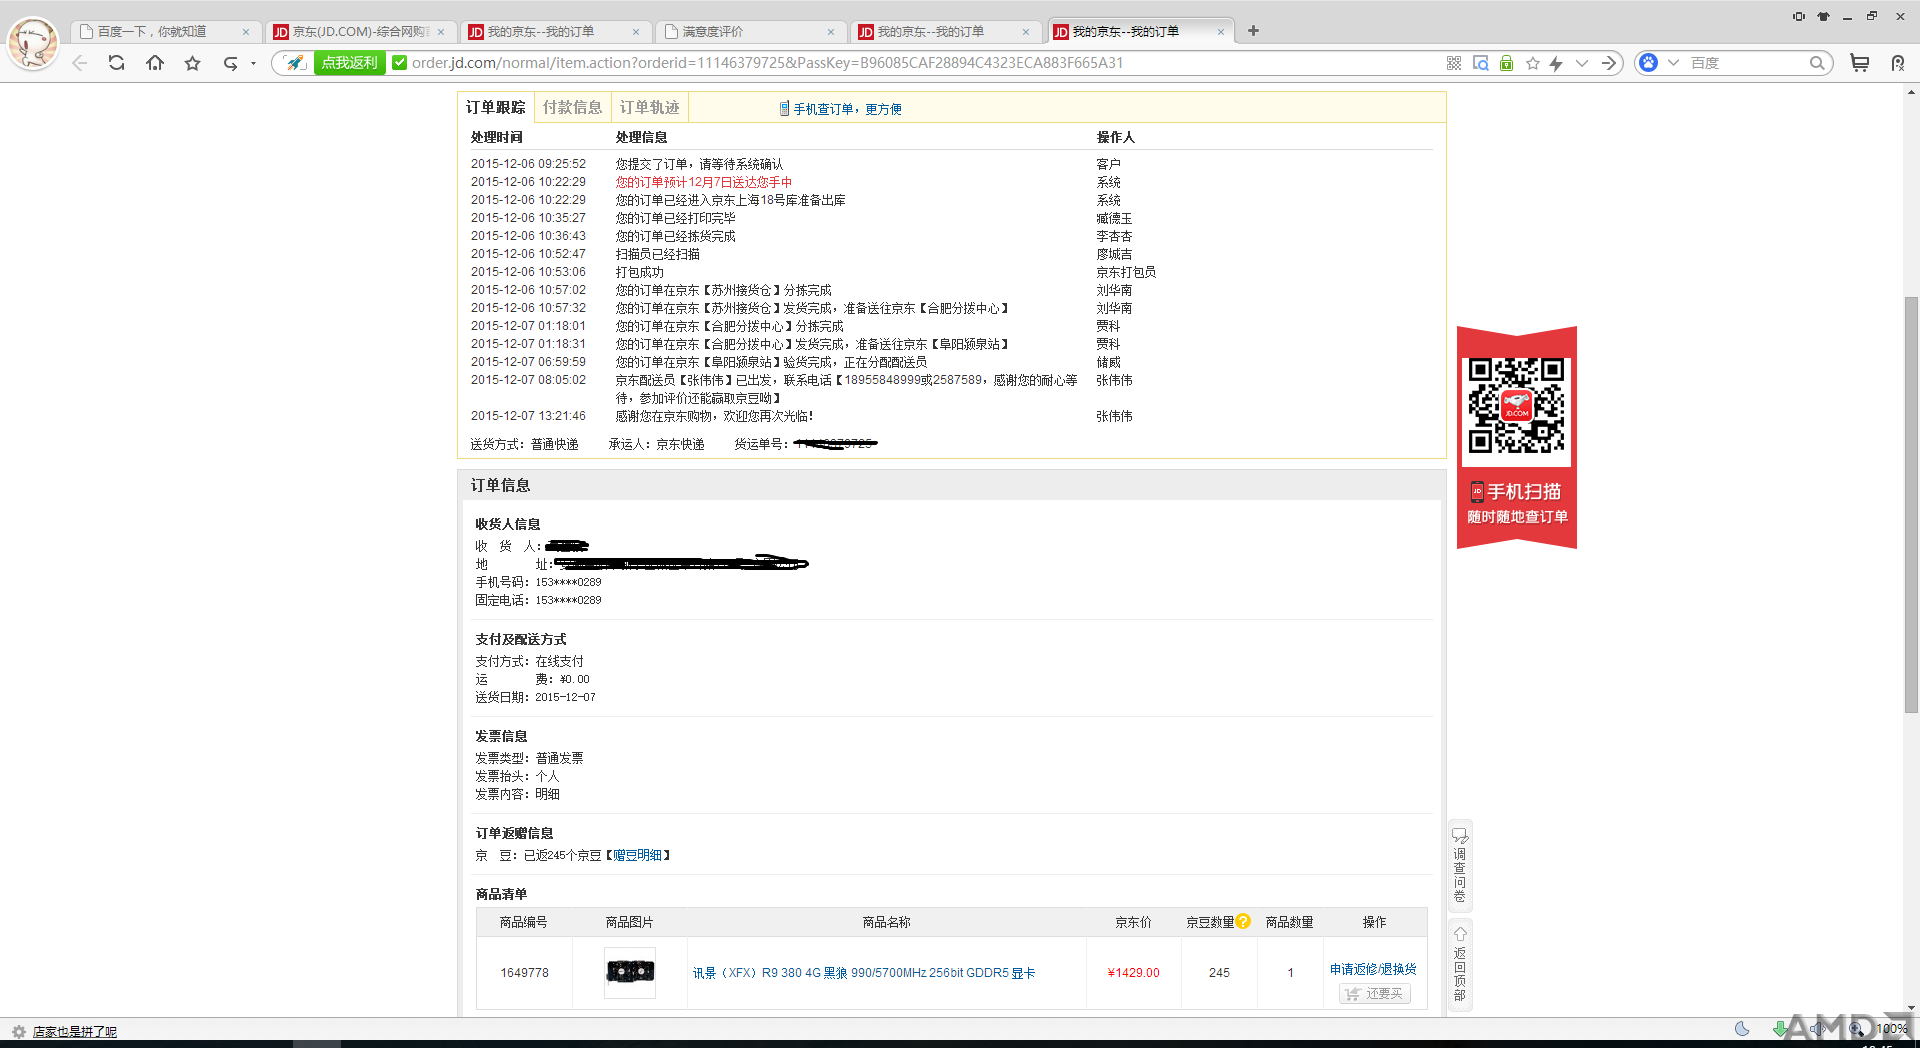Viewport: 1920px width, 1048px height.
Task: Expand address bar history dropdown chevron
Action: pyautogui.click(x=1582, y=63)
